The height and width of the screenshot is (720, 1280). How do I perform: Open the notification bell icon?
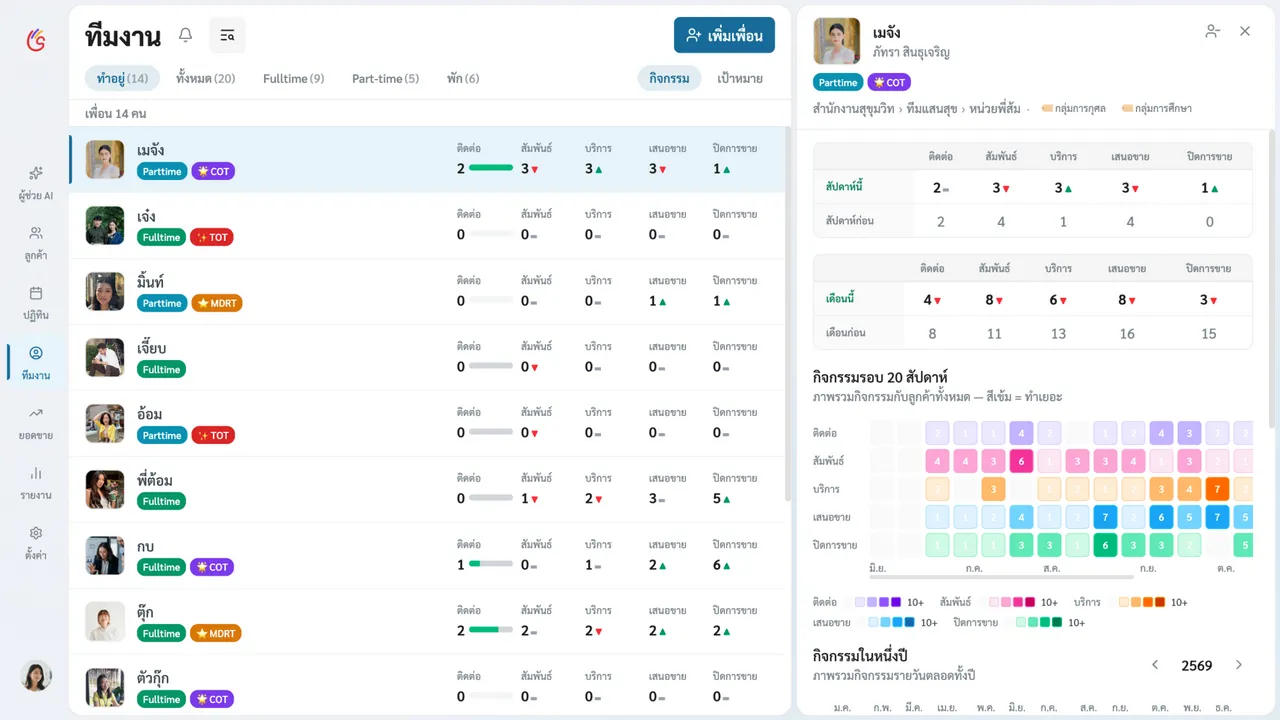pos(185,36)
